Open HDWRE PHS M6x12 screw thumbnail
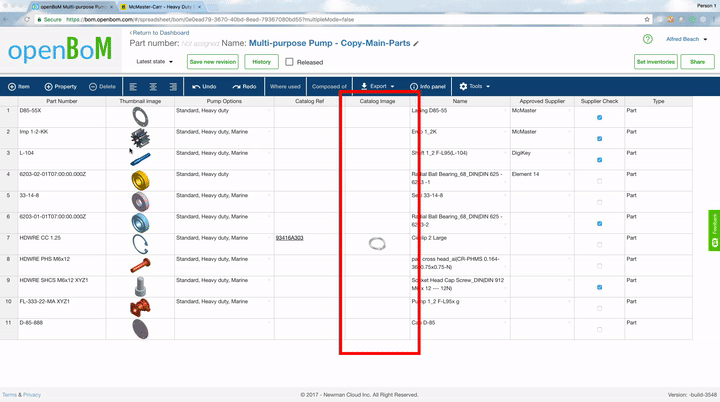This screenshot has width=720, height=402. click(140, 265)
